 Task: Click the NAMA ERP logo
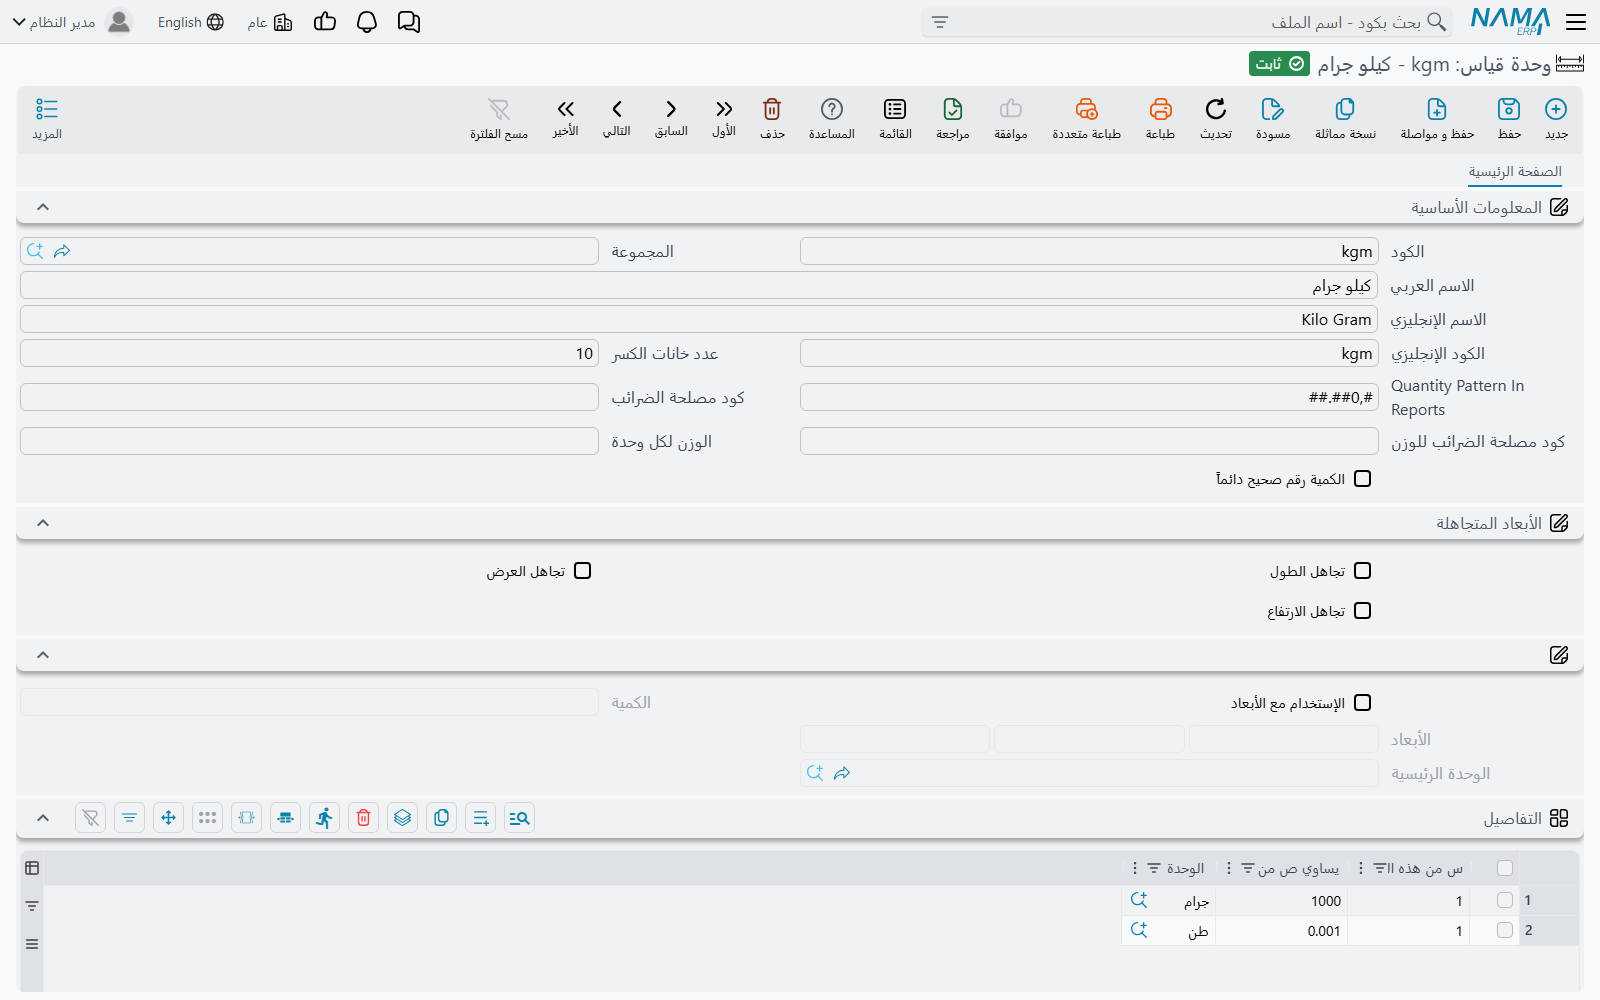point(1510,22)
